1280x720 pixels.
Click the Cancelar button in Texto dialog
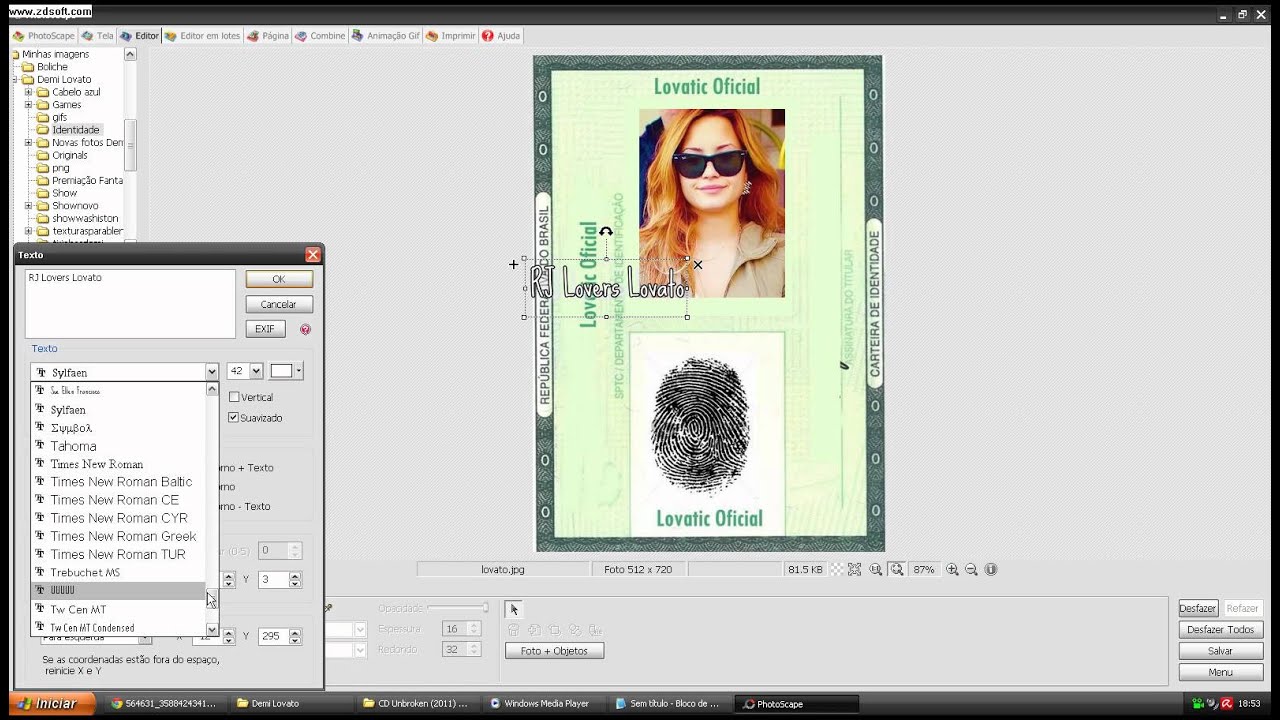click(279, 304)
